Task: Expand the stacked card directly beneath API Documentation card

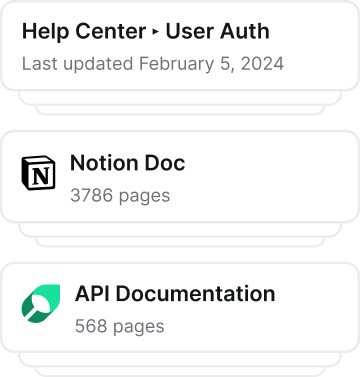Action: coord(180,360)
